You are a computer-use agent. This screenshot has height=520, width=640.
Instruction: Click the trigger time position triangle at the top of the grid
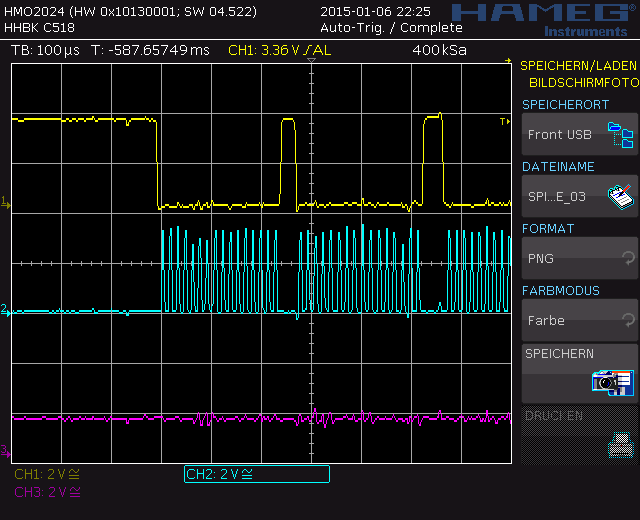pyautogui.click(x=311, y=60)
